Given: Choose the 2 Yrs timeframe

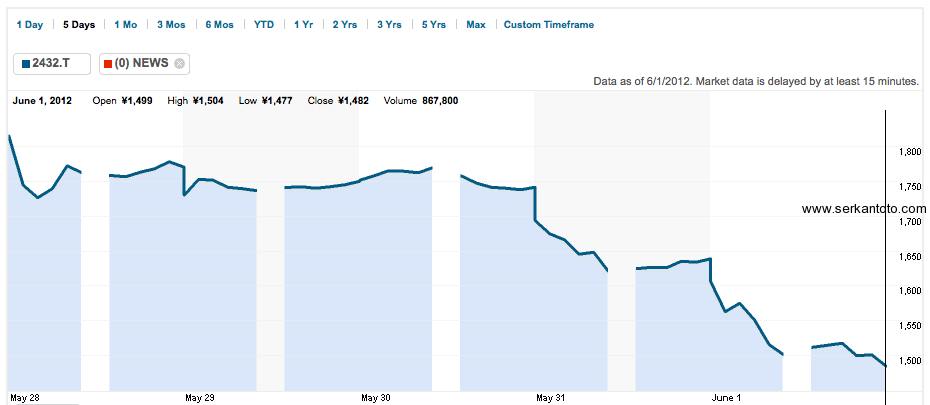Looking at the screenshot, I should click(345, 25).
